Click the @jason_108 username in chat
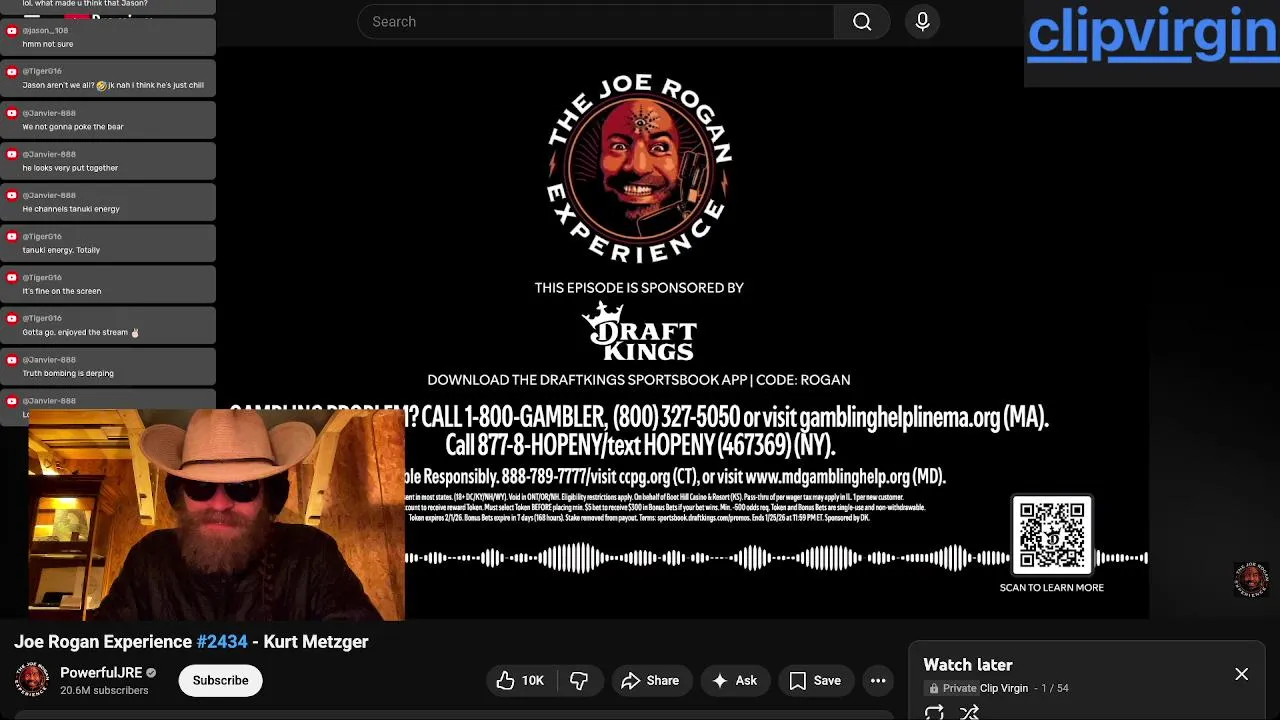1280x720 pixels. [45, 31]
